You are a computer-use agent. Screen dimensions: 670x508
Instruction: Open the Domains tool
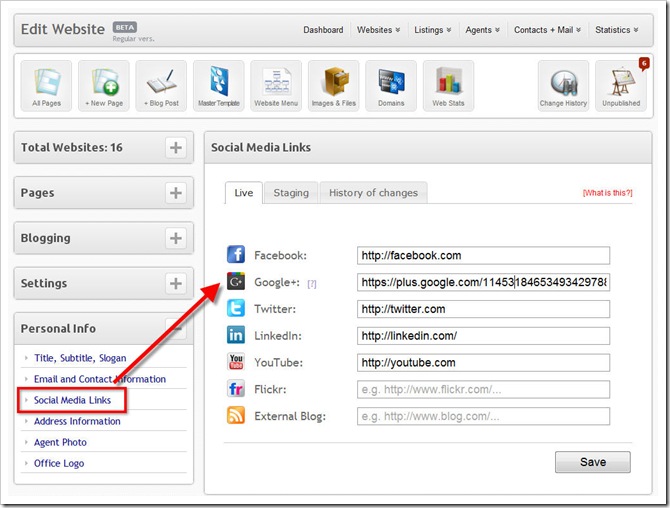391,86
